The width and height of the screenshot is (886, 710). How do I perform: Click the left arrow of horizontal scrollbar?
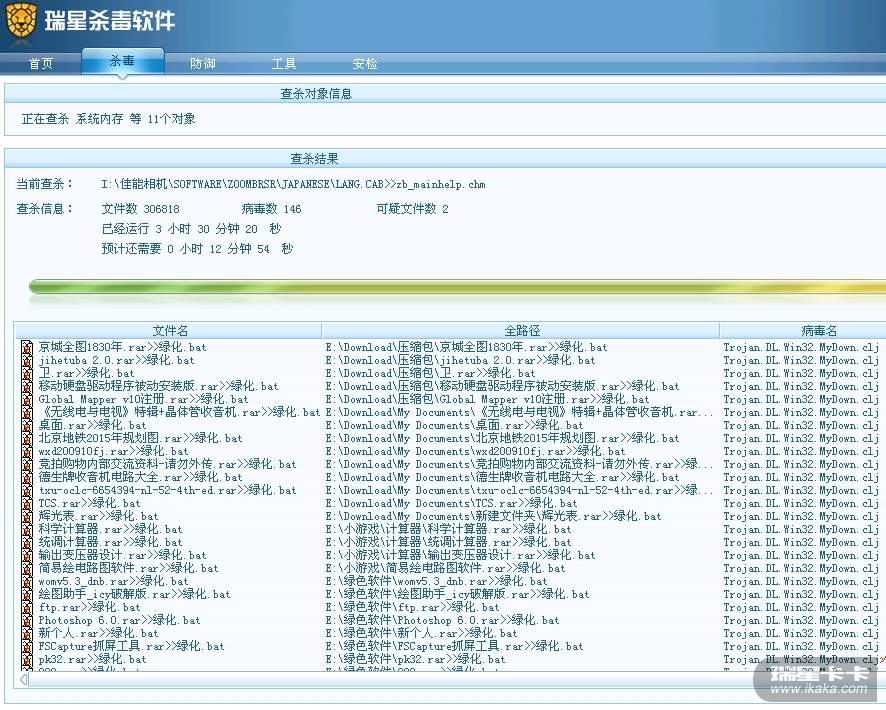pyautogui.click(x=23, y=679)
